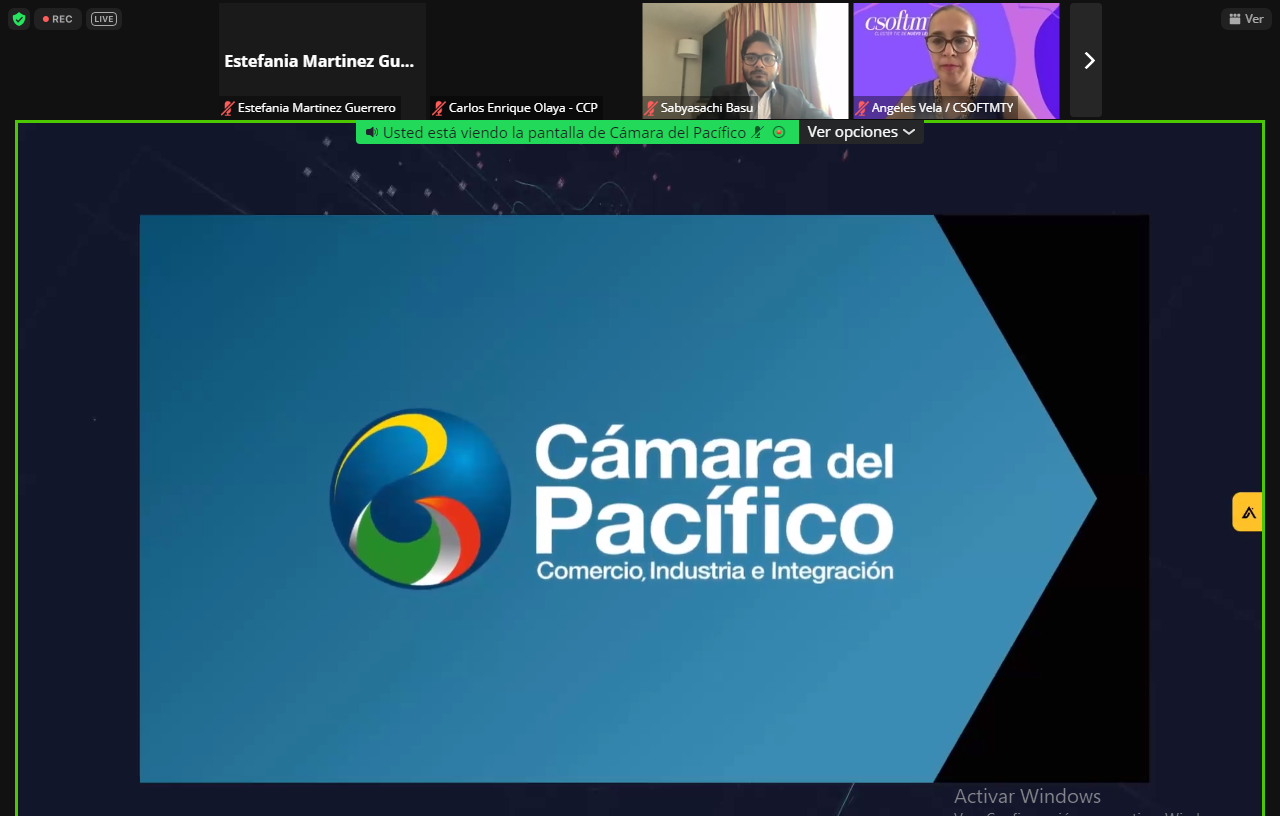Click the Cámara del Pacífico globe logo
Image resolution: width=1280 pixels, height=816 pixels.
[x=420, y=498]
